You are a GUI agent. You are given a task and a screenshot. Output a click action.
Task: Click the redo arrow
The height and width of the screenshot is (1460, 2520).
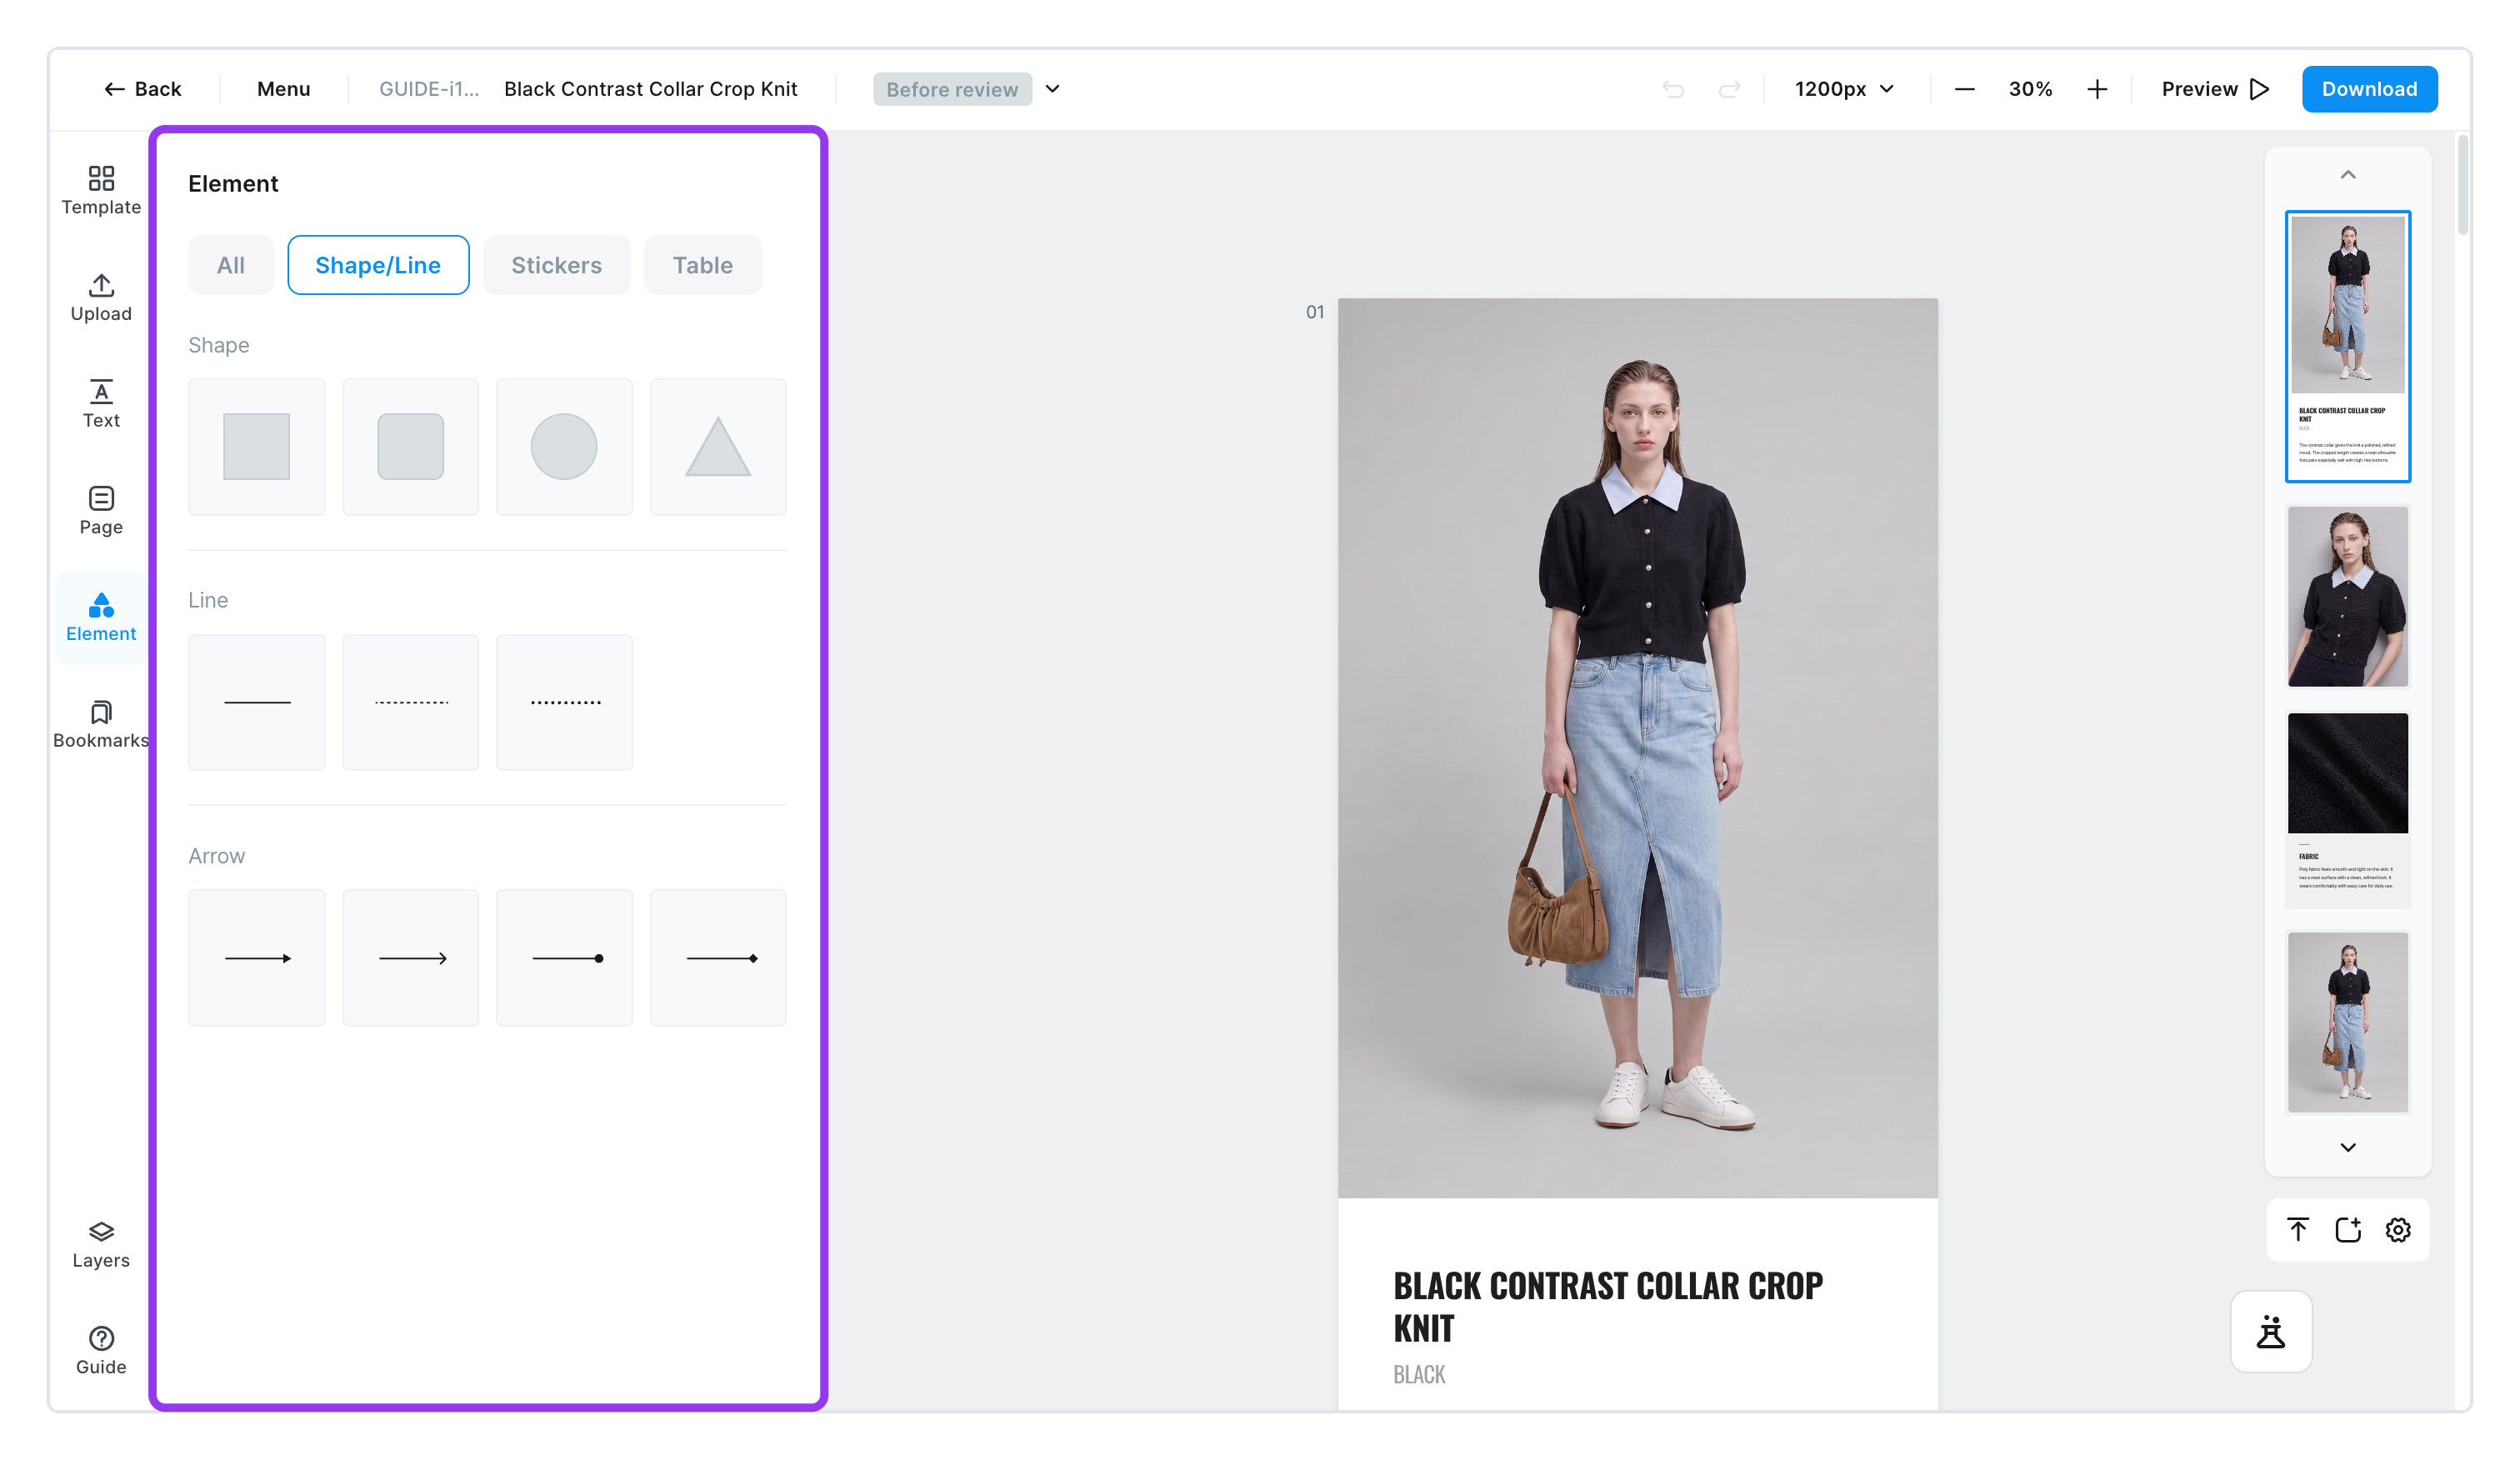[1729, 89]
